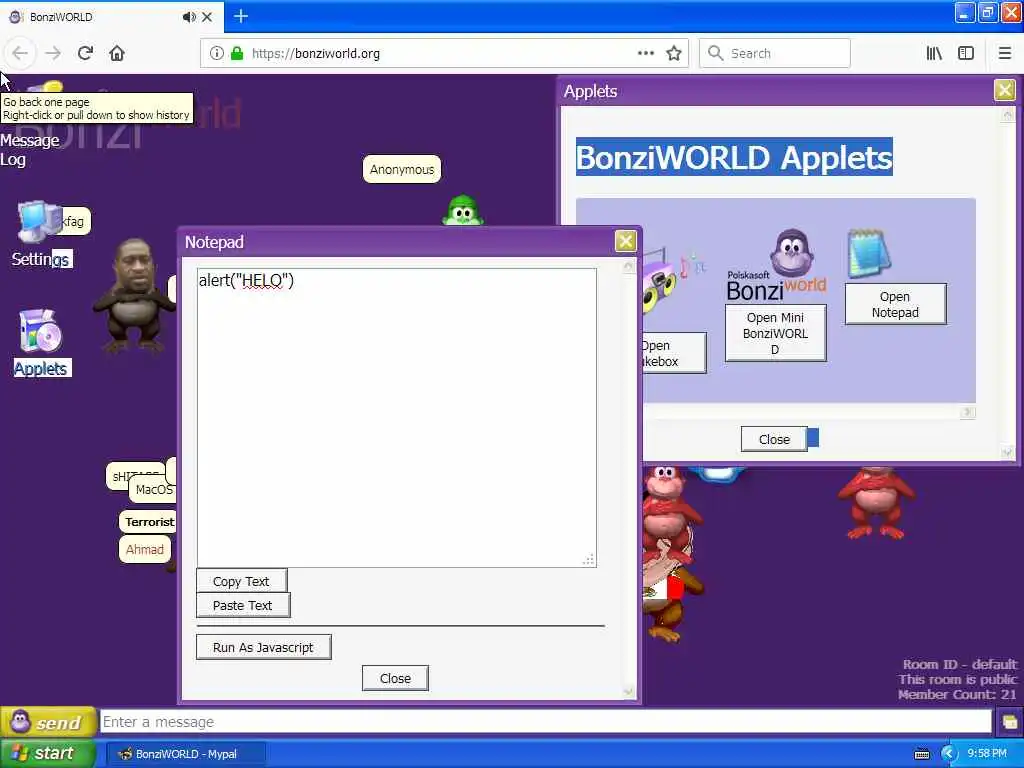
Task: Click Applets vertical scrollbar down arrow
Action: click(x=1008, y=452)
